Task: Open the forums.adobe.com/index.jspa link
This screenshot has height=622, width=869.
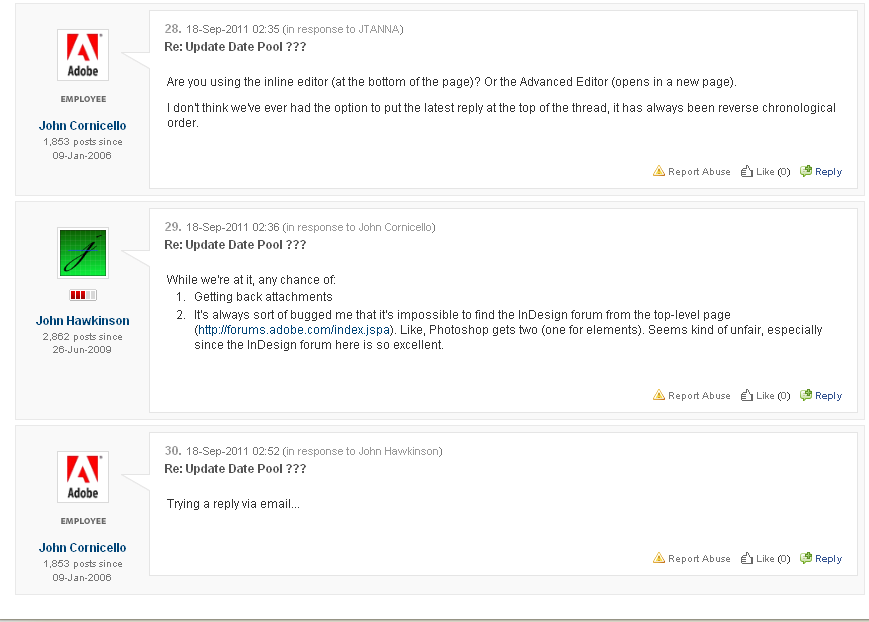Action: [294, 330]
